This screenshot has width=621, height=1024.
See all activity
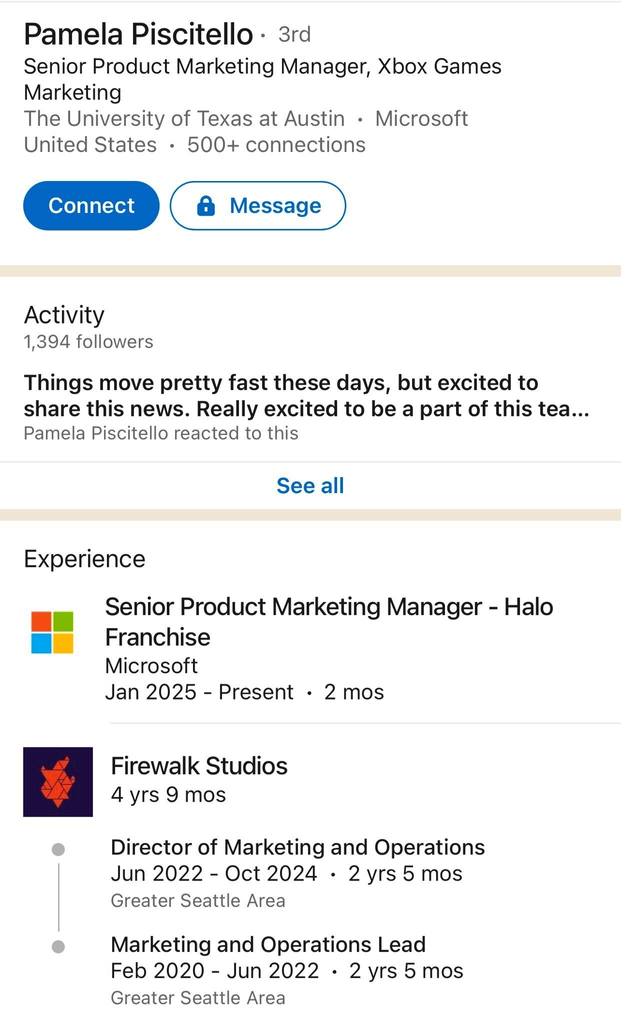310,486
